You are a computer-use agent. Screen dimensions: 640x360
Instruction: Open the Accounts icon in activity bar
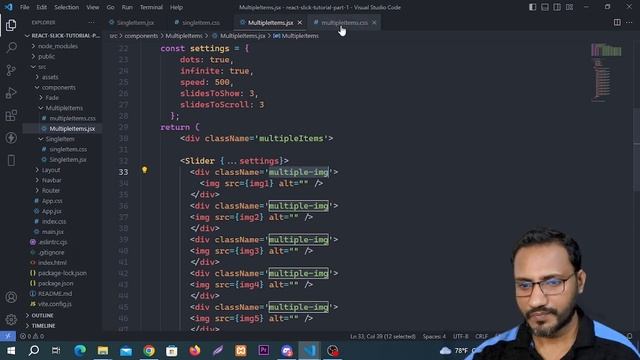point(11,297)
